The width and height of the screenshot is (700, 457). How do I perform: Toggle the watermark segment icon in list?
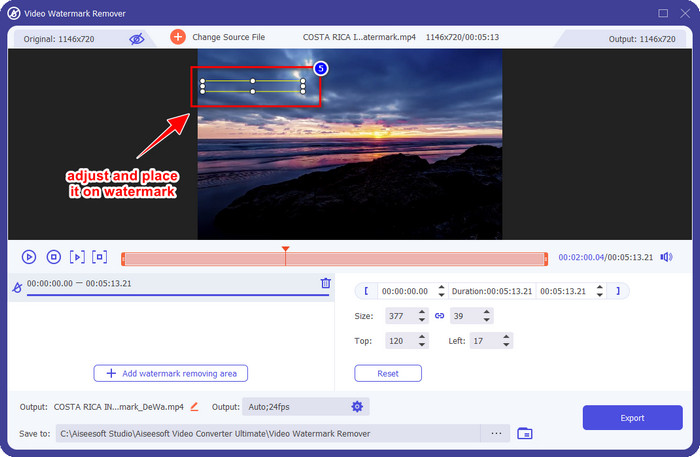pyautogui.click(x=16, y=286)
